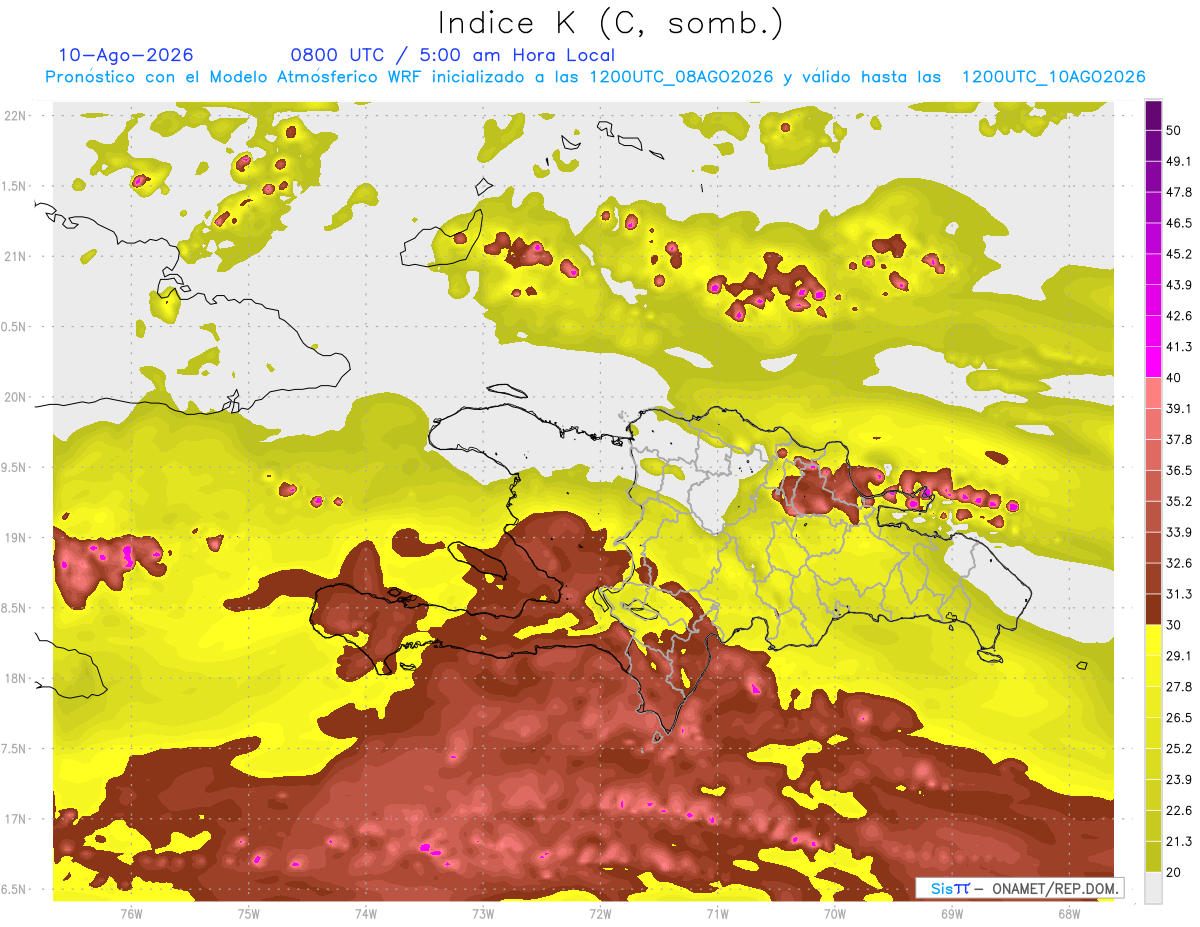Click the "70W" longitude label
The height and width of the screenshot is (927, 1200).
835,914
